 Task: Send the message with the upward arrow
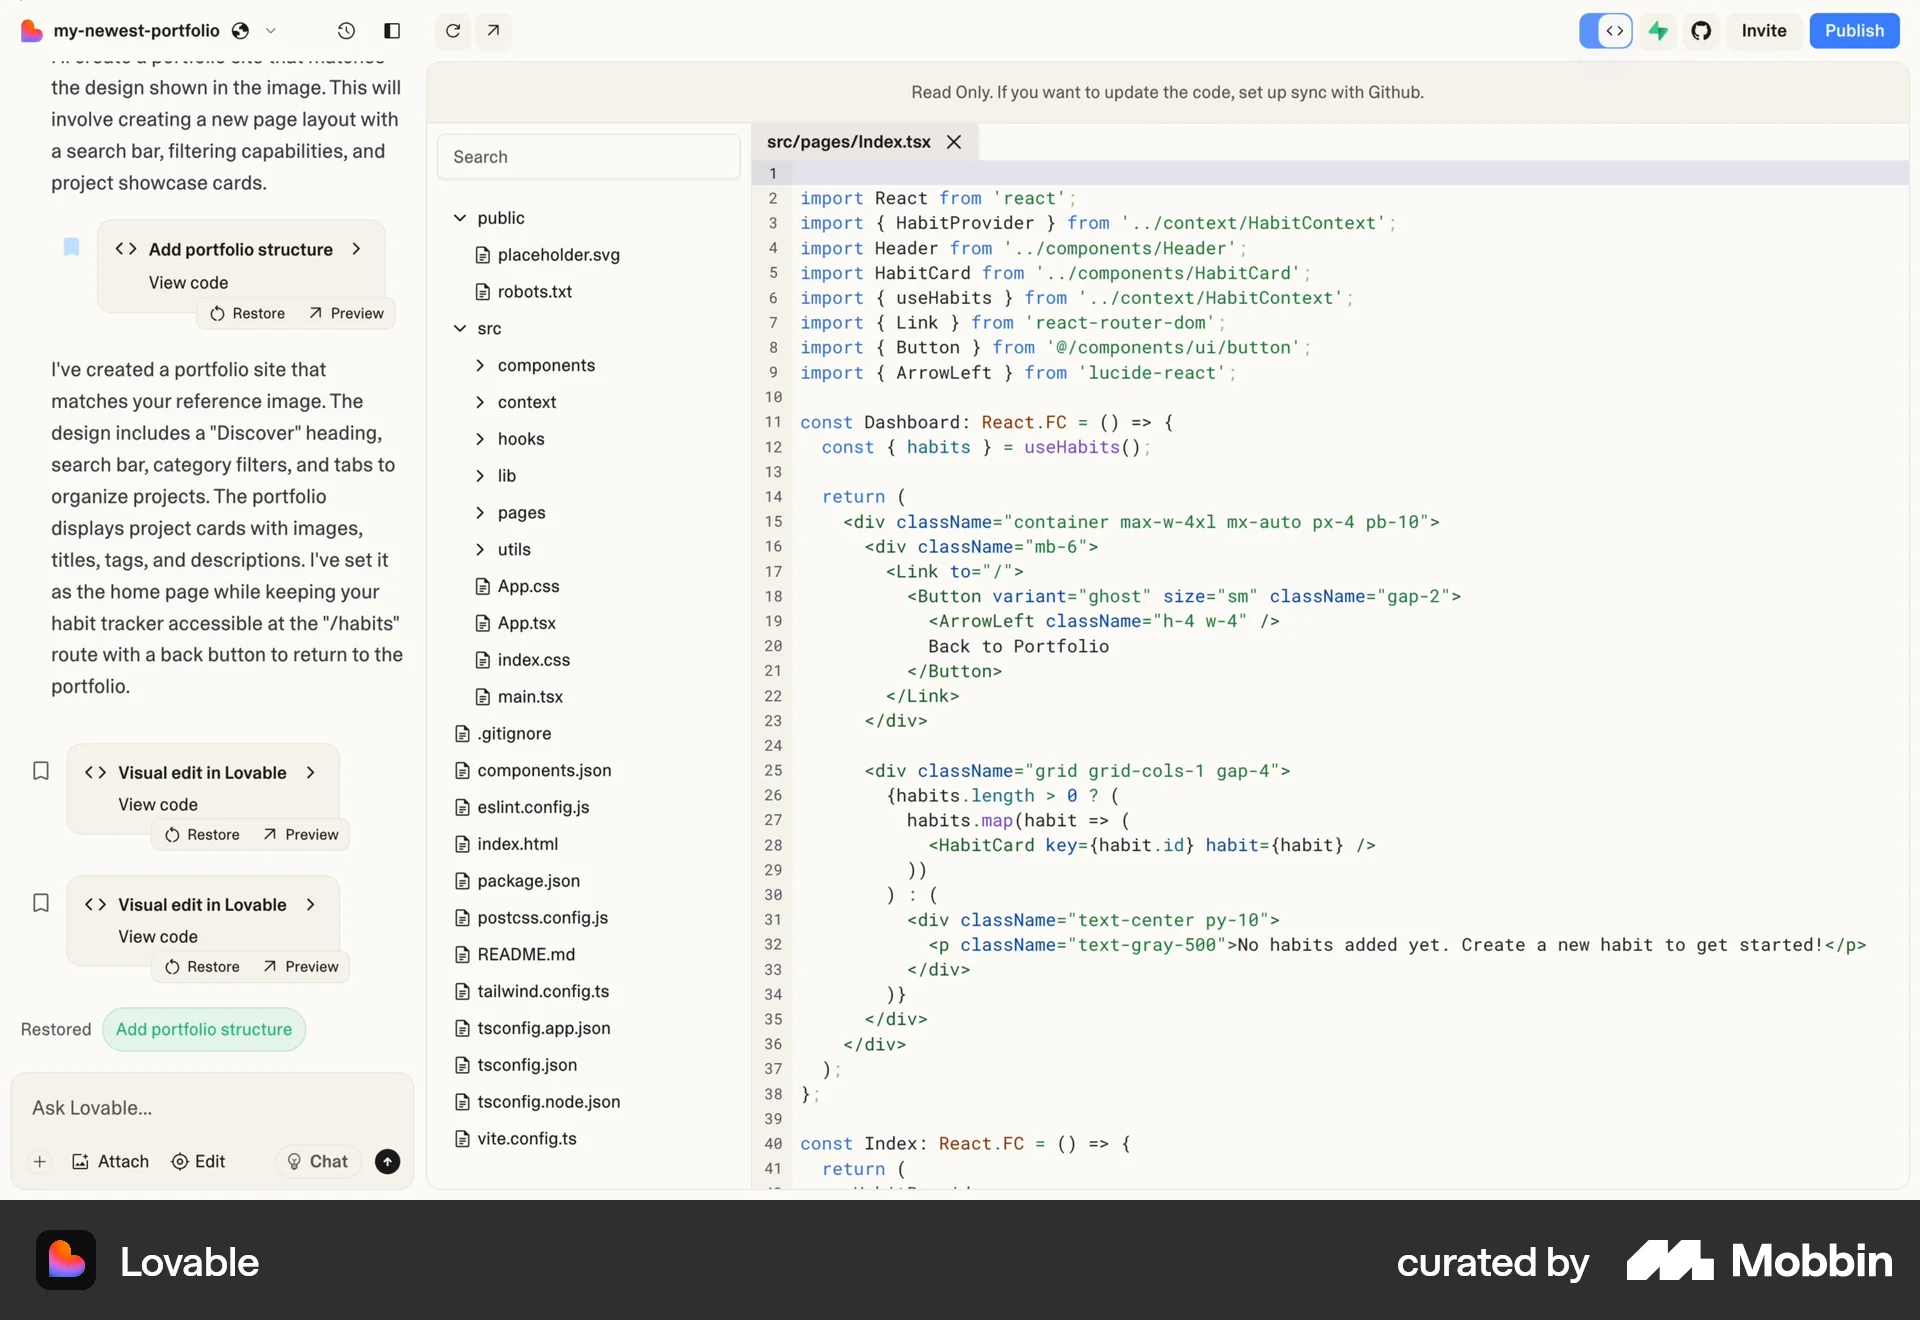tap(388, 1162)
